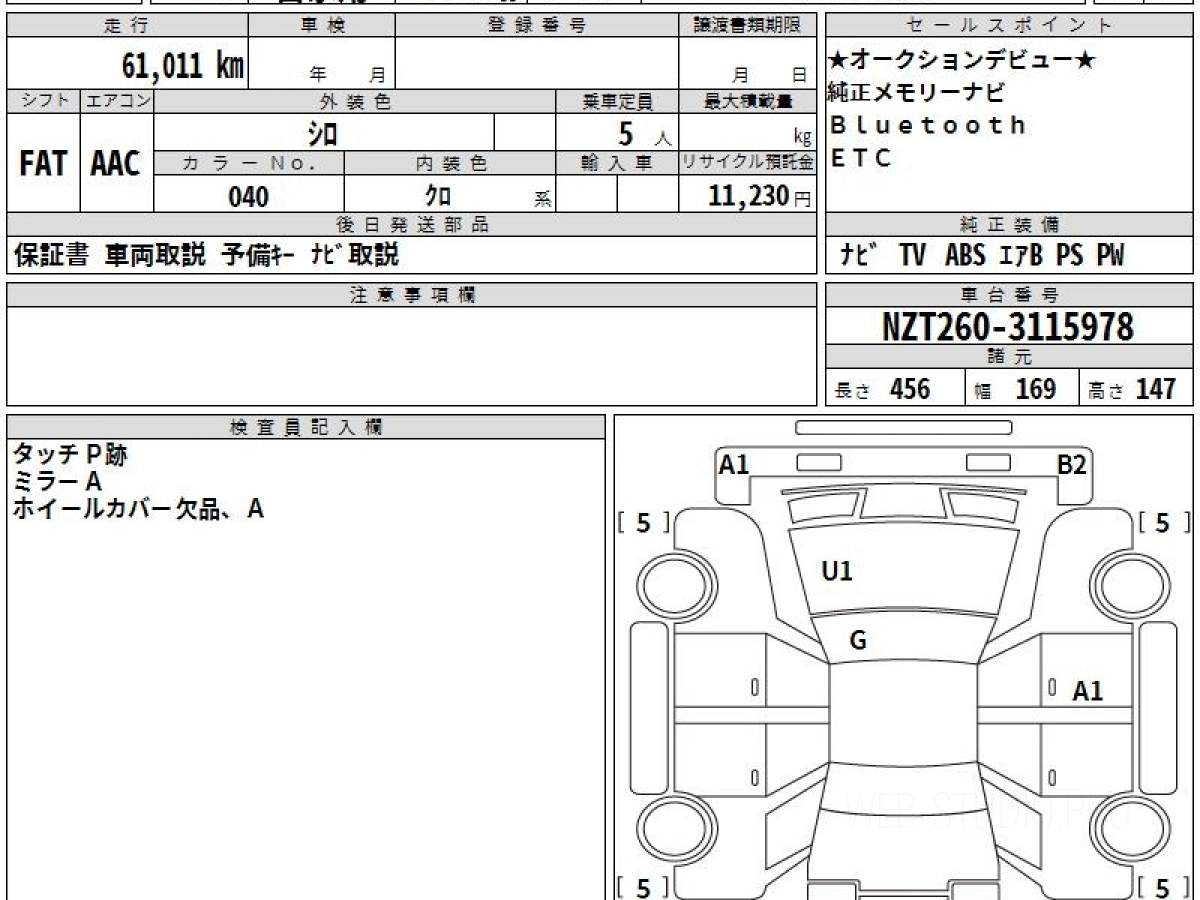
Task: Select the height value 147
Action: [1156, 389]
